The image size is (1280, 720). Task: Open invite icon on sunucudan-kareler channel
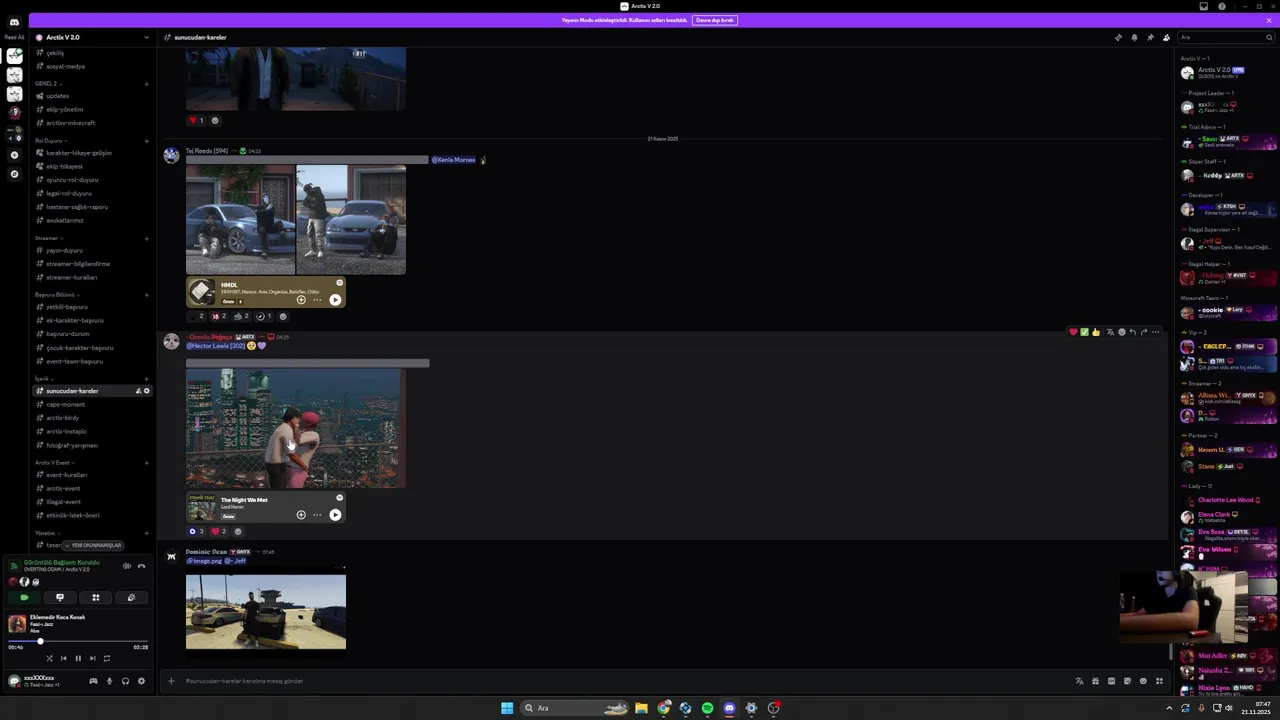(138, 391)
